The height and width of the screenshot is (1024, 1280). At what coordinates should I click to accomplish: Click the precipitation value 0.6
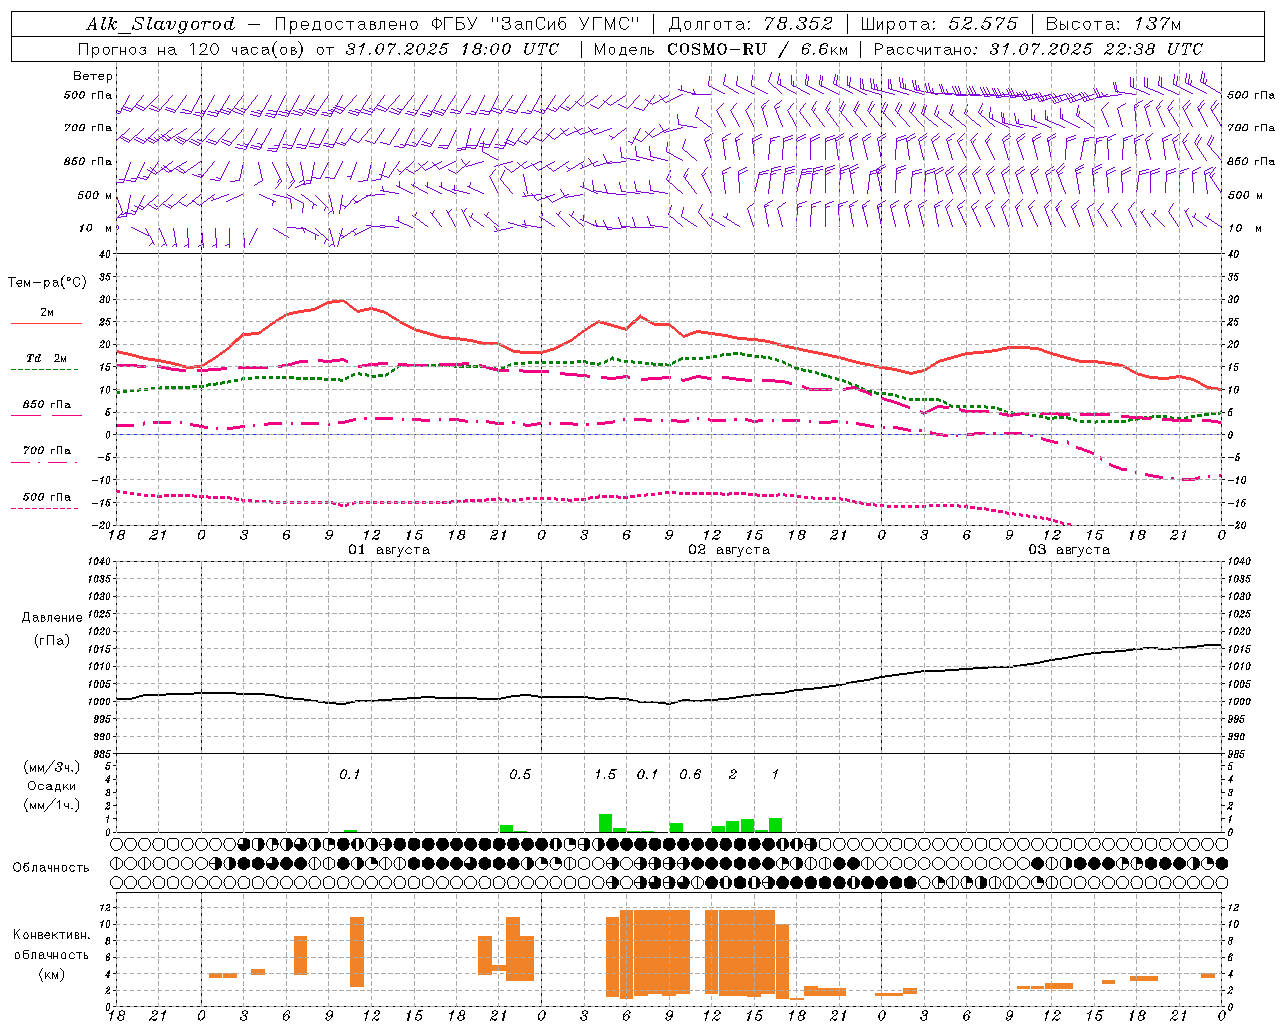[690, 775]
